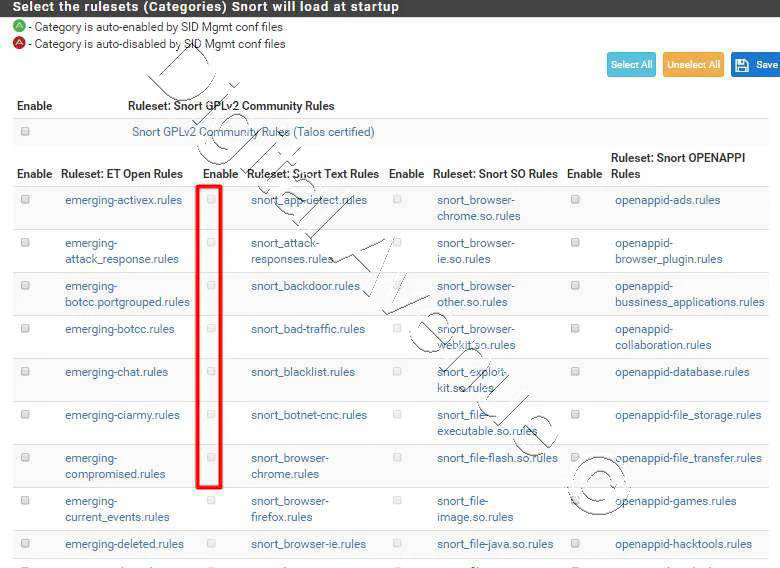Open emerging-botcc.rules link
The height and width of the screenshot is (568, 780).
click(119, 329)
